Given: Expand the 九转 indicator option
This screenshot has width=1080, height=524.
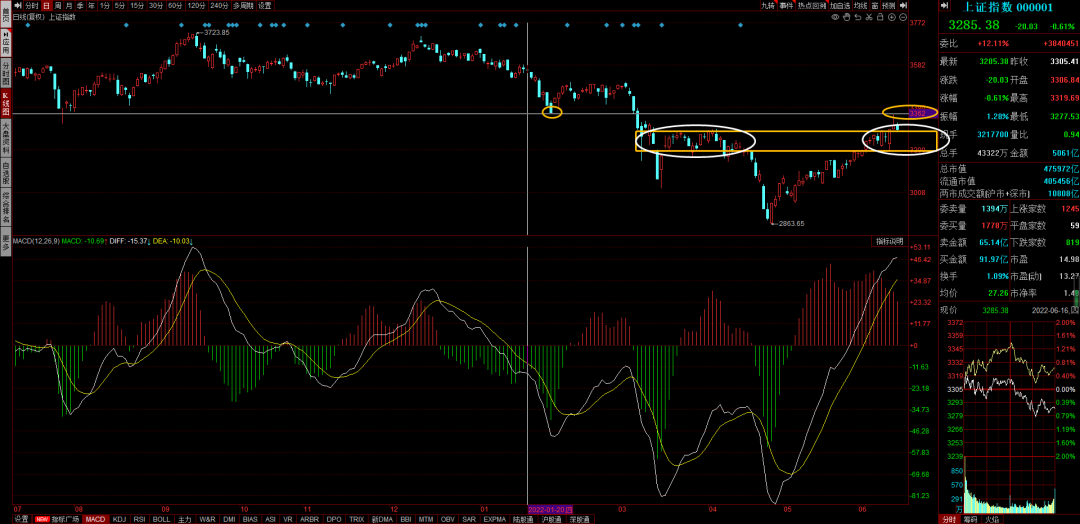Looking at the screenshot, I should tap(767, 5).
